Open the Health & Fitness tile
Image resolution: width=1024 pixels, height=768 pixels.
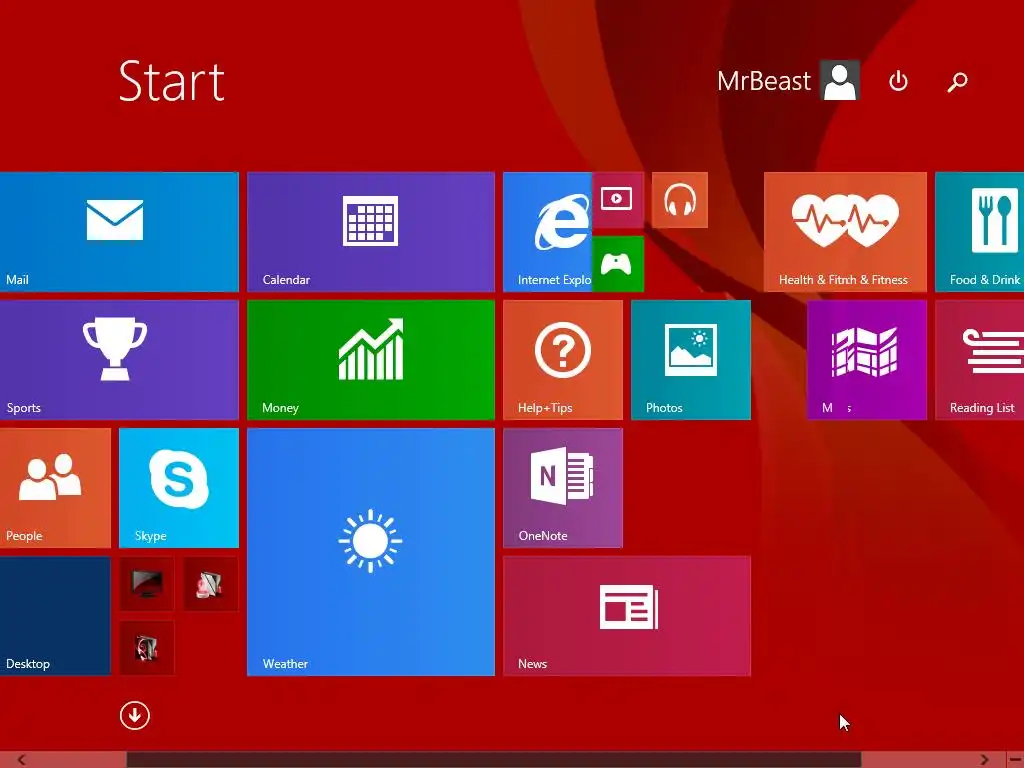pos(845,232)
